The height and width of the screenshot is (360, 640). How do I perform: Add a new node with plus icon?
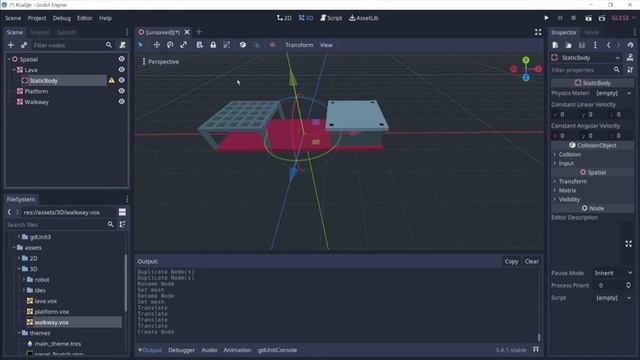[x=11, y=45]
